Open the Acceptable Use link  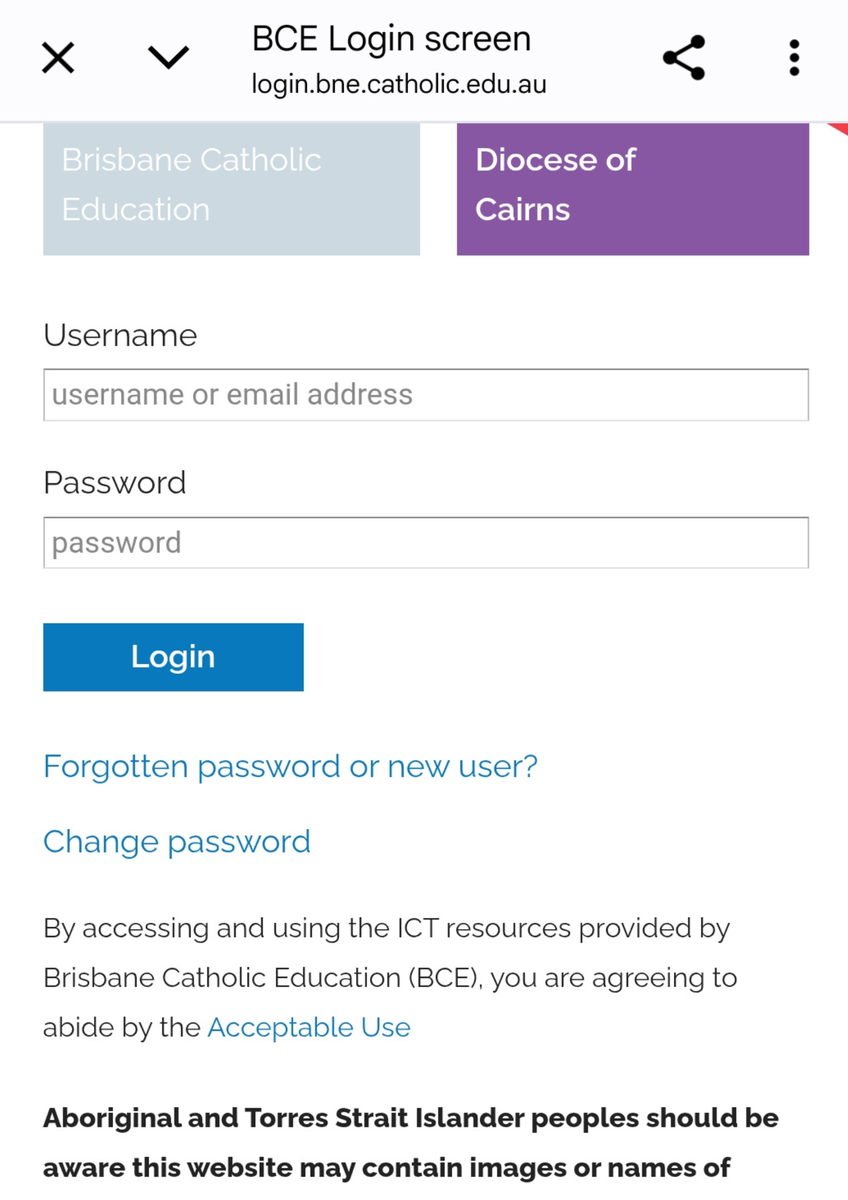[309, 1027]
